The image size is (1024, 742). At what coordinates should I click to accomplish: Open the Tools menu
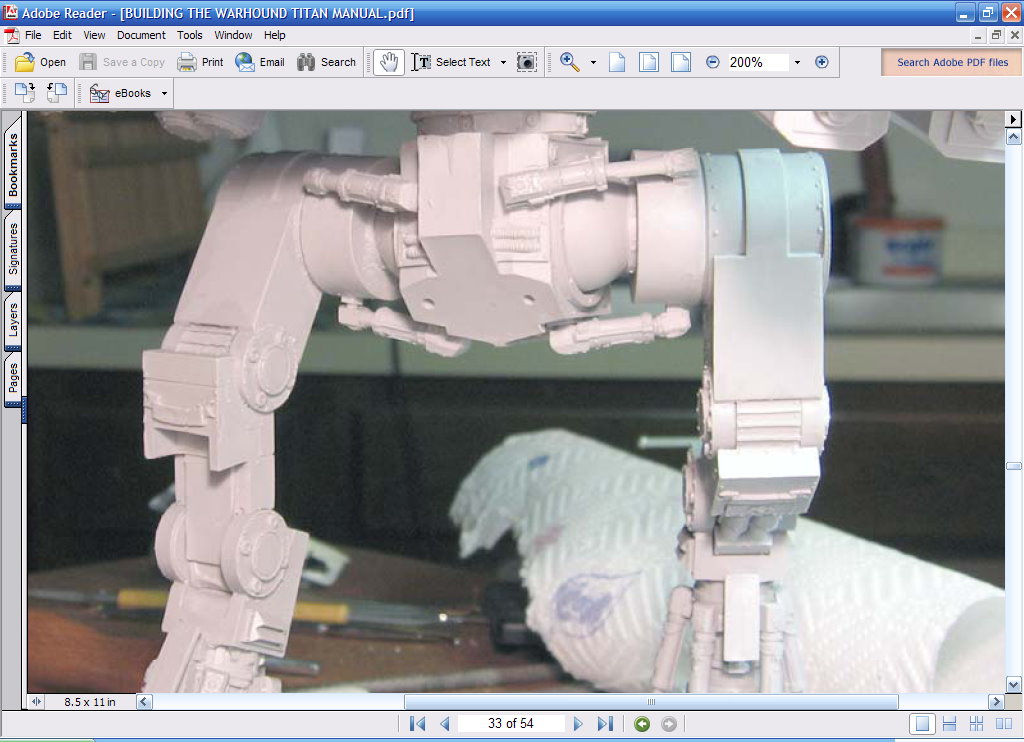(189, 35)
